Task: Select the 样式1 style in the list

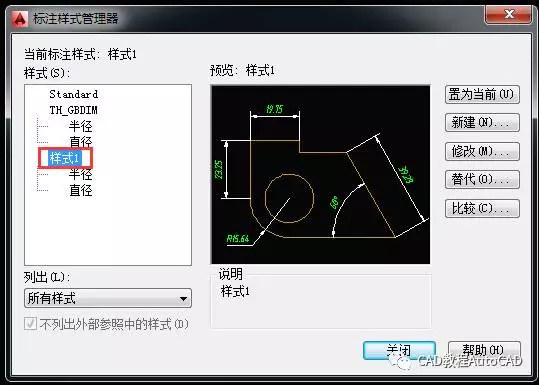Action: point(64,158)
